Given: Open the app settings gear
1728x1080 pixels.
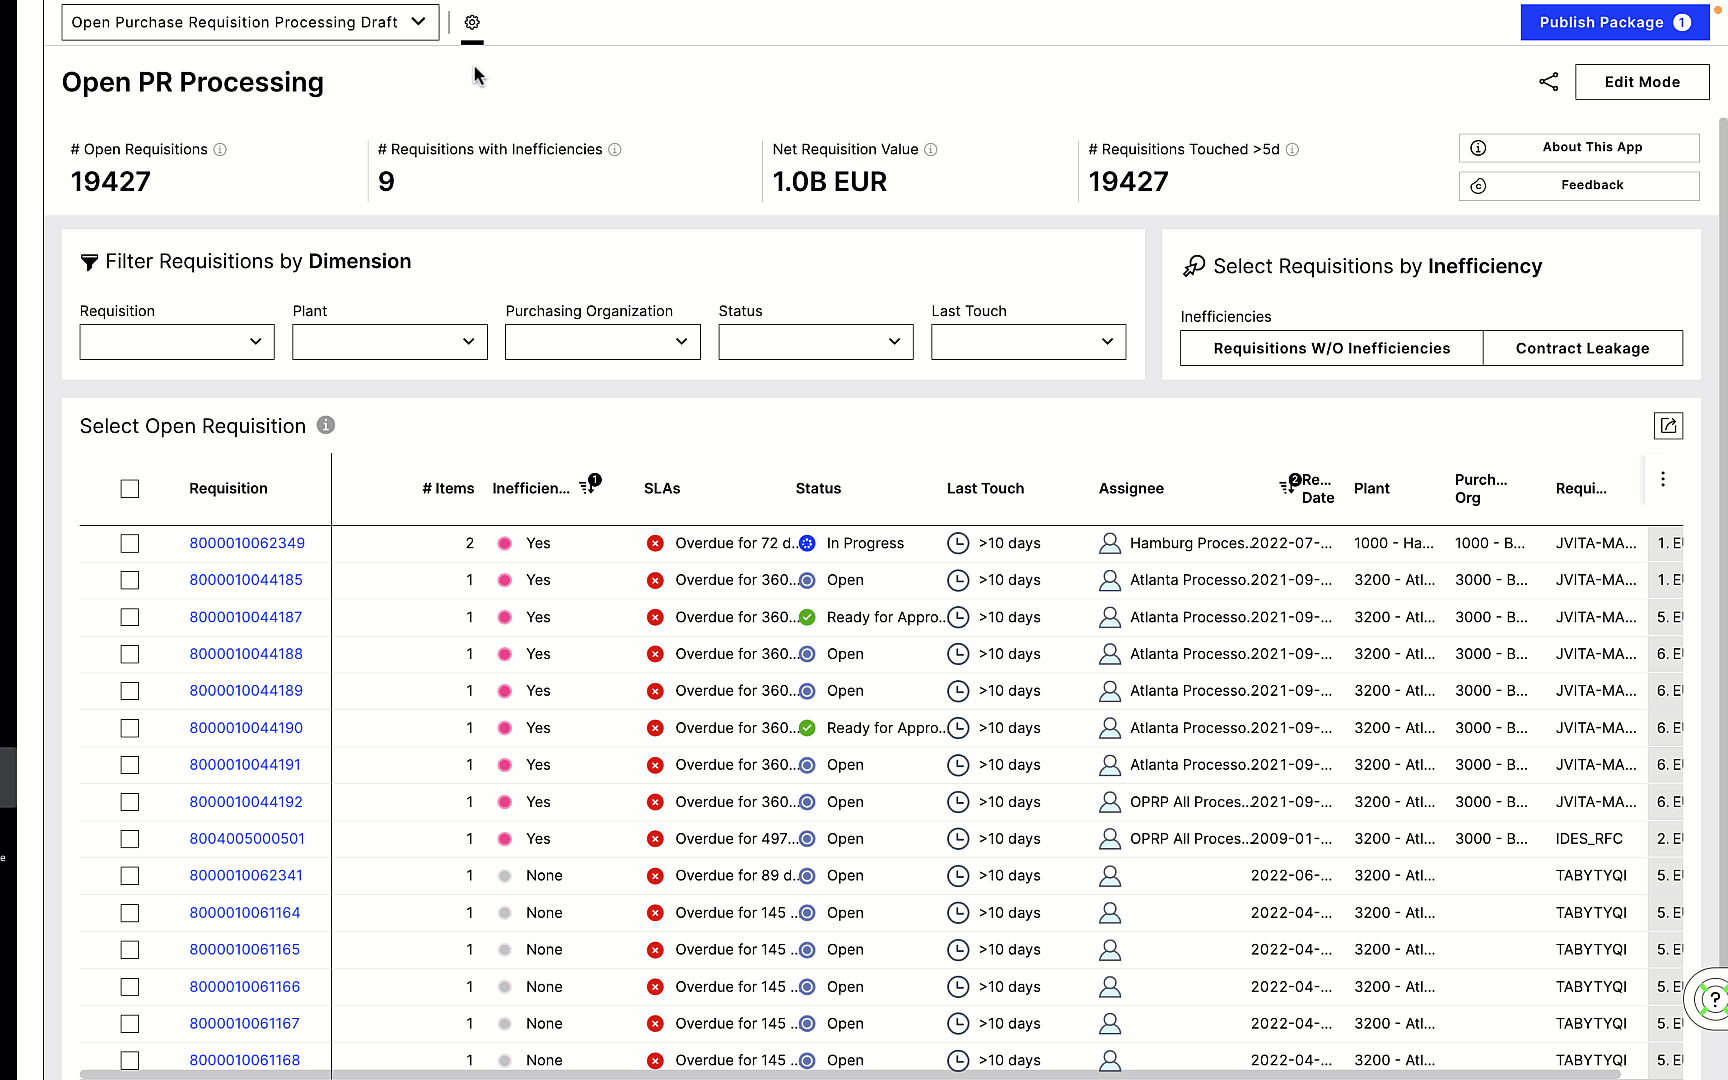Looking at the screenshot, I should pos(472,21).
